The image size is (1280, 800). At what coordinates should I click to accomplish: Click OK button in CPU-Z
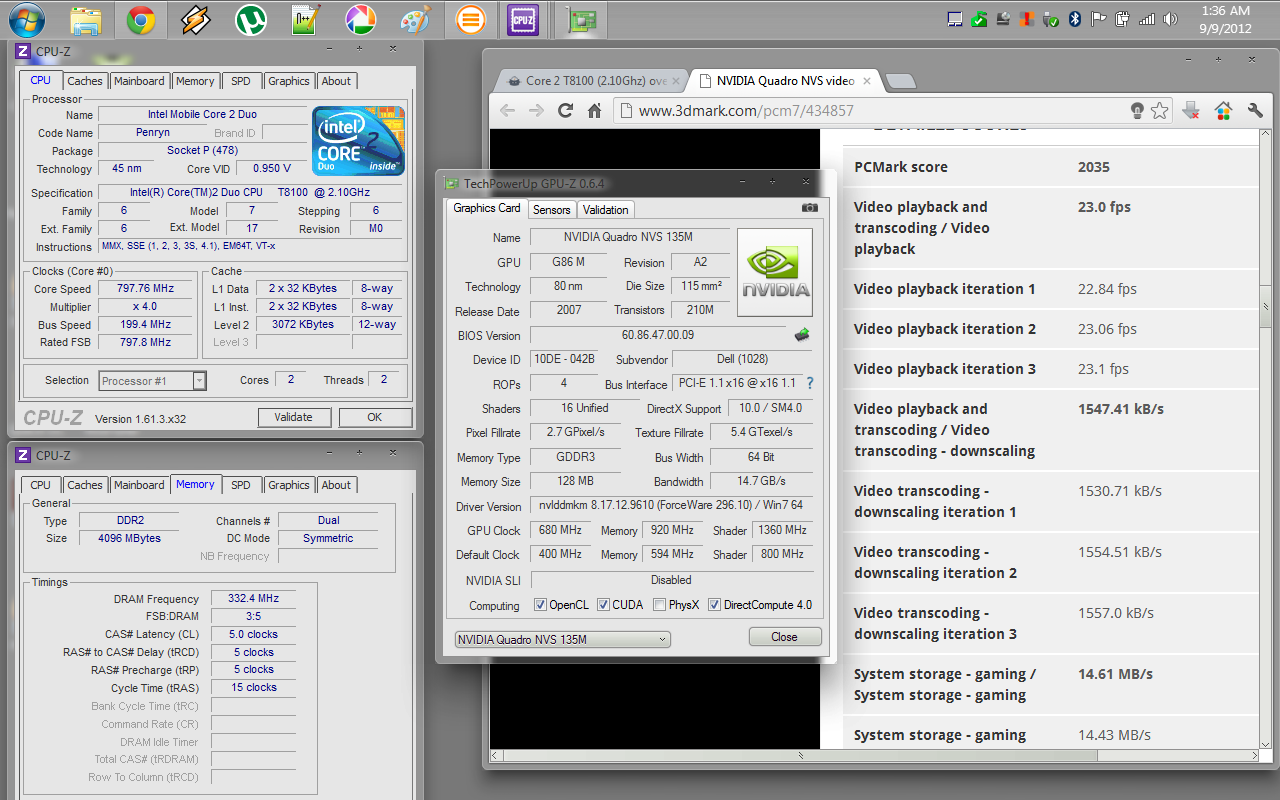[x=374, y=417]
